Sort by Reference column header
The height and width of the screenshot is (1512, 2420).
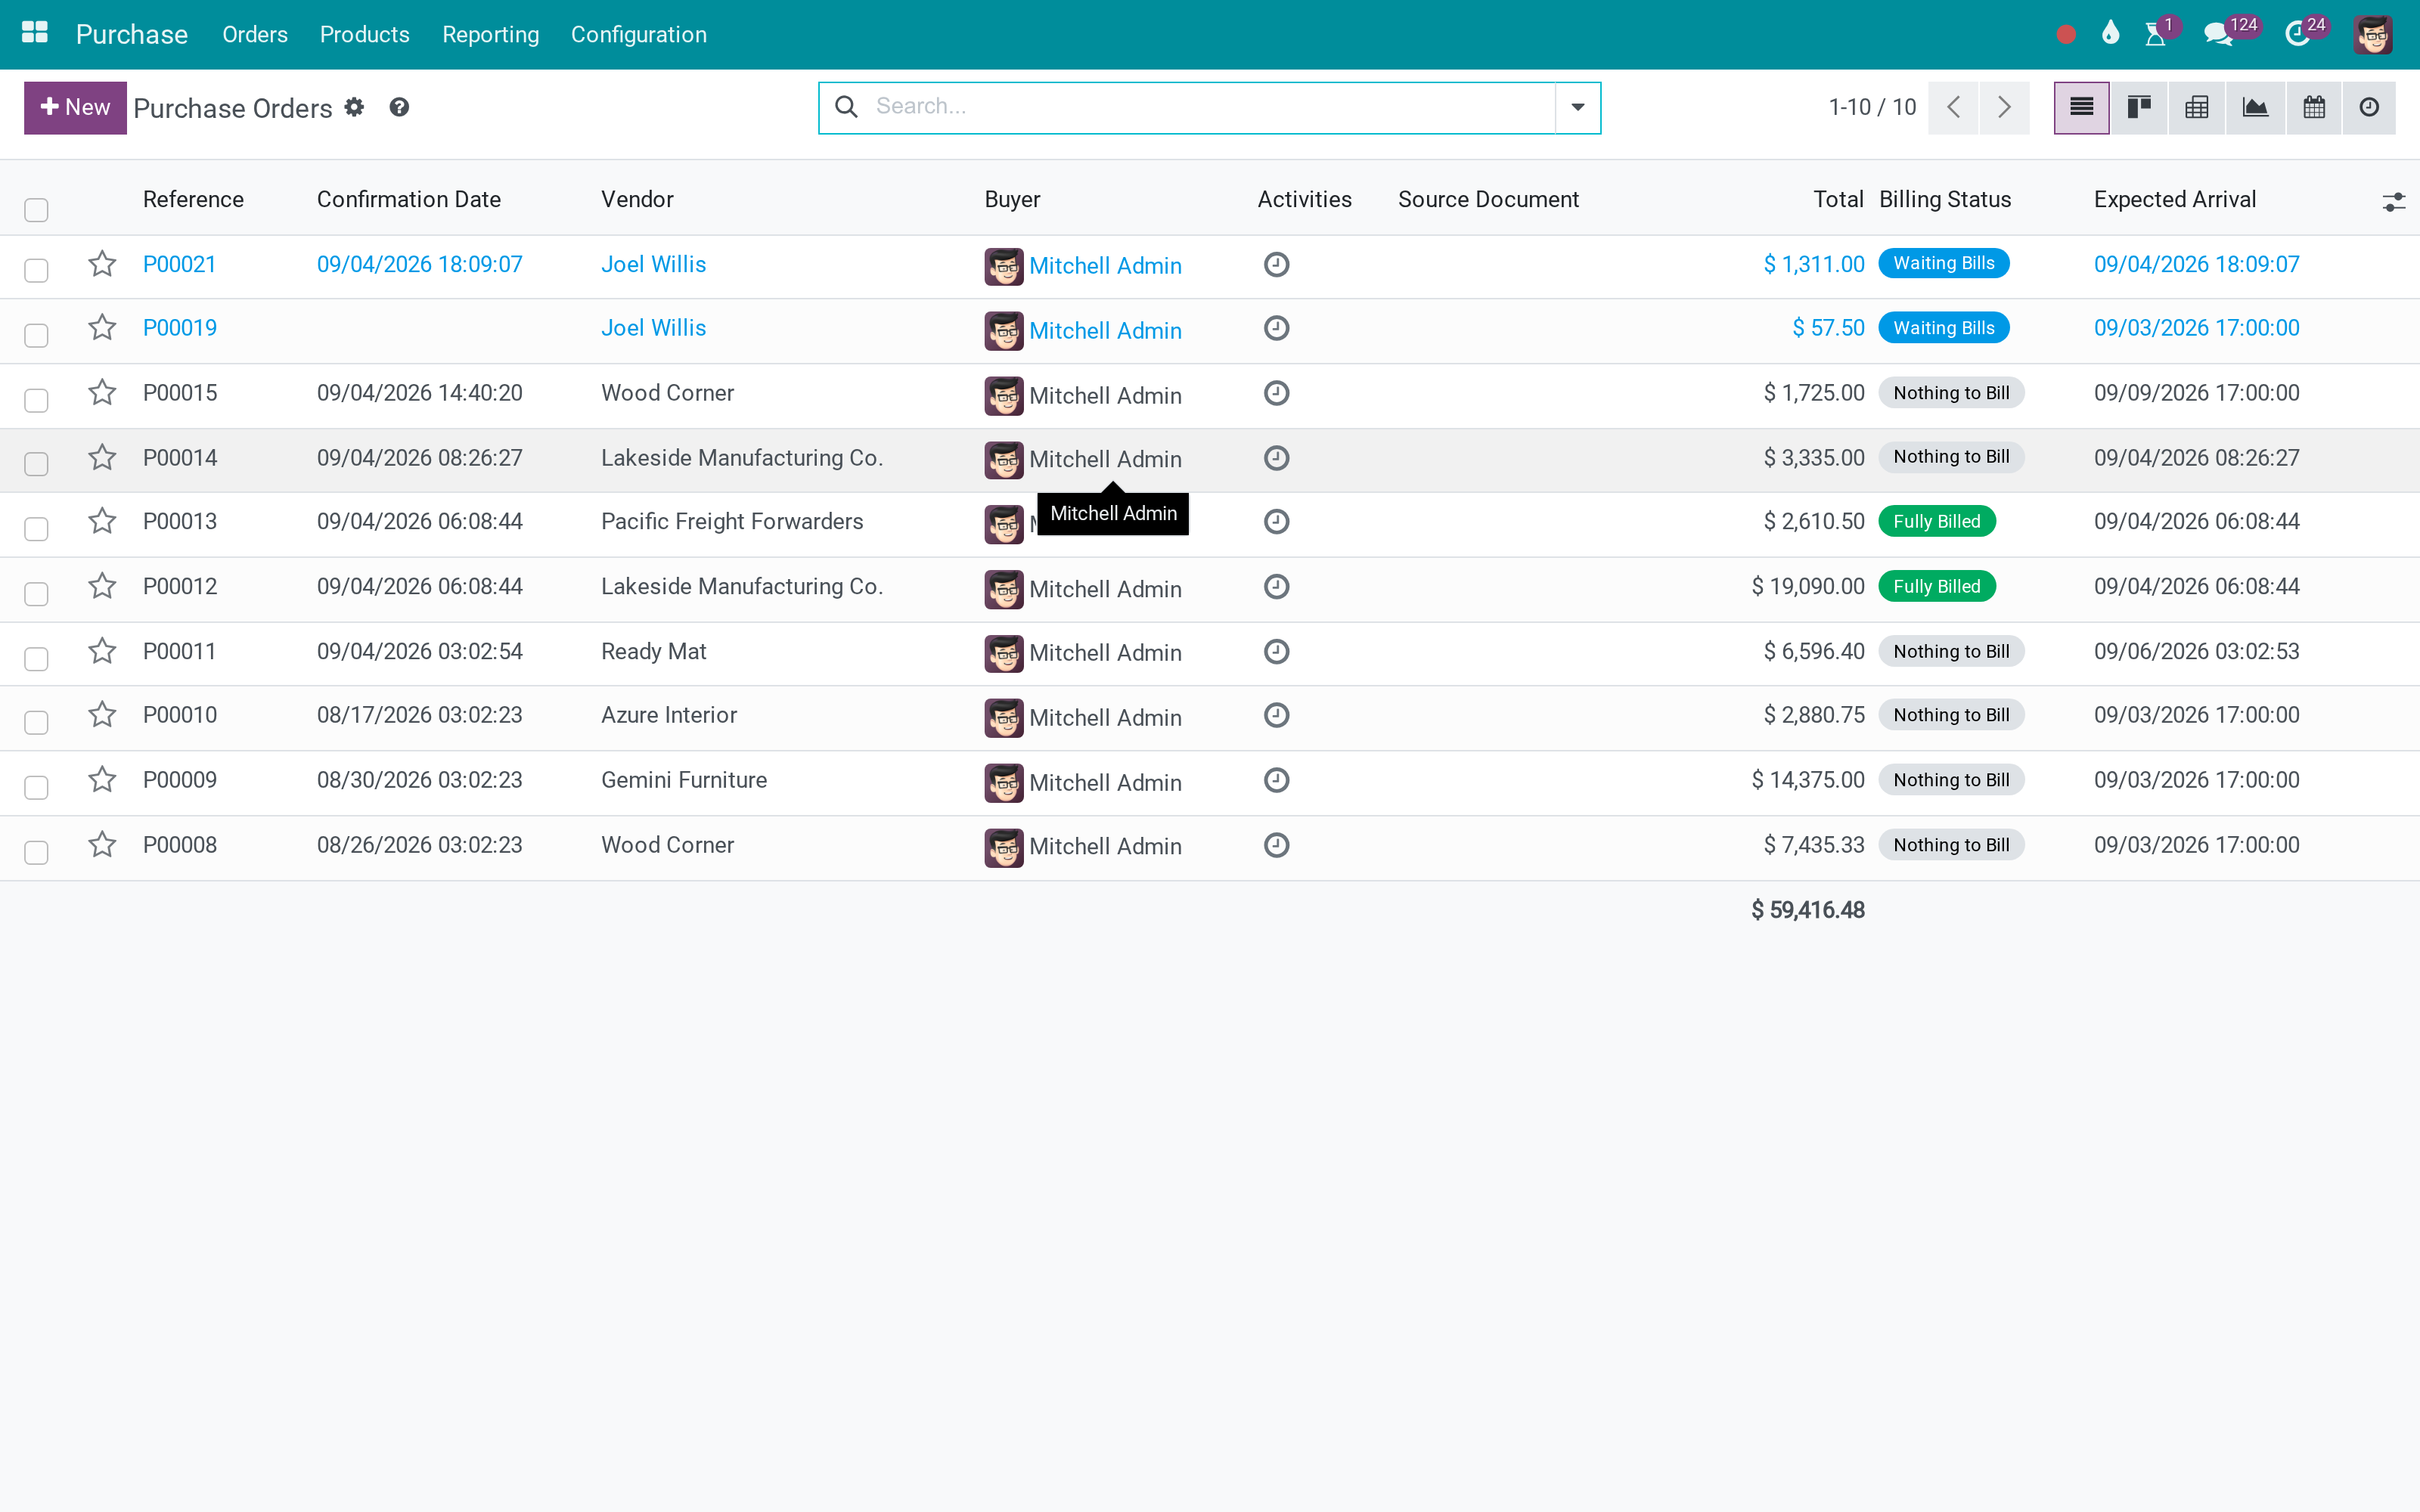coord(193,199)
